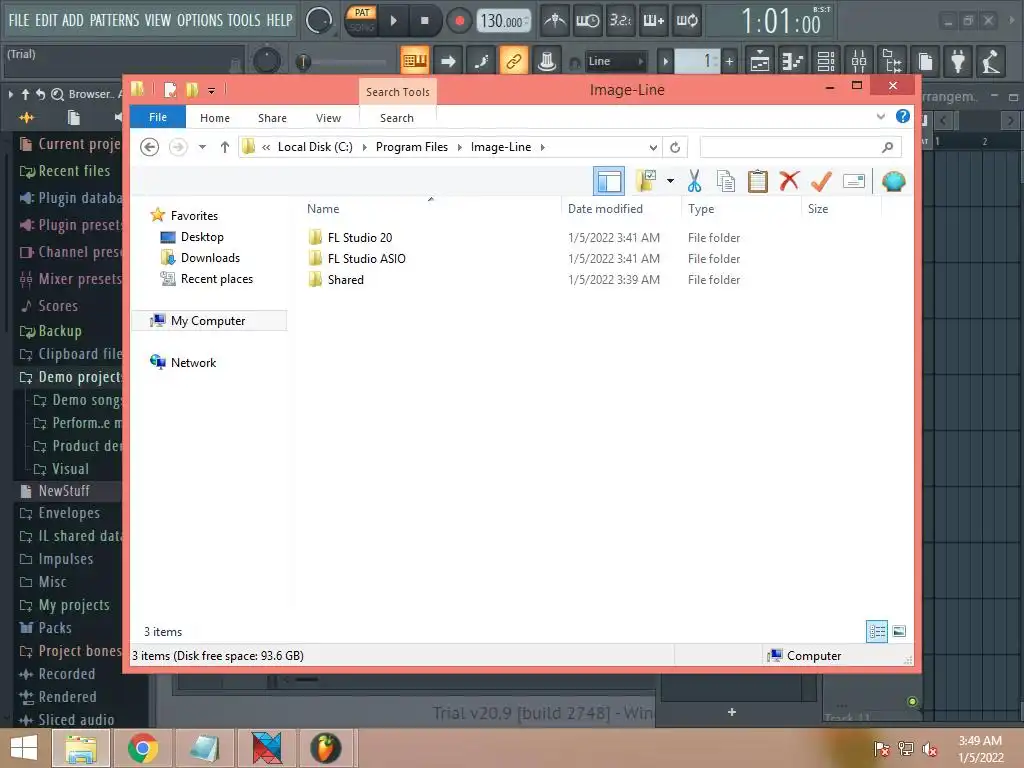Open the Channel rack view icon
Image resolution: width=1024 pixels, height=768 pixels.
(826, 61)
